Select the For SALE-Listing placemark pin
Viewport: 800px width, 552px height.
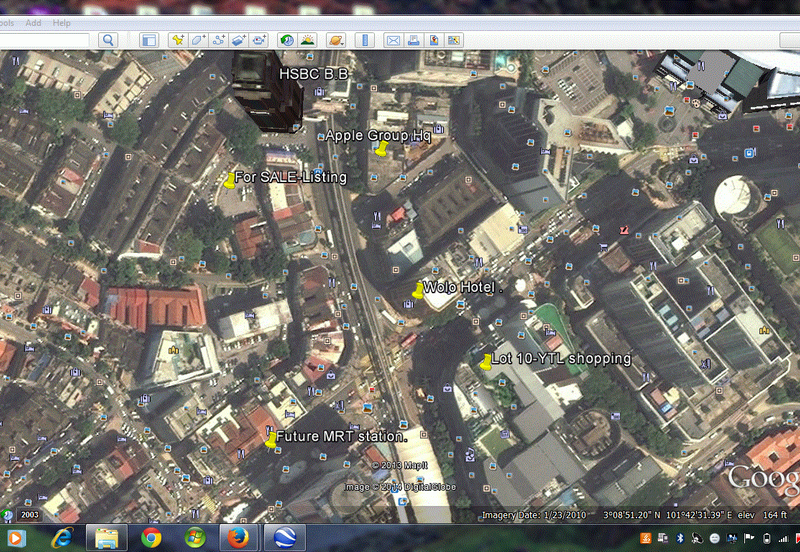[230, 181]
